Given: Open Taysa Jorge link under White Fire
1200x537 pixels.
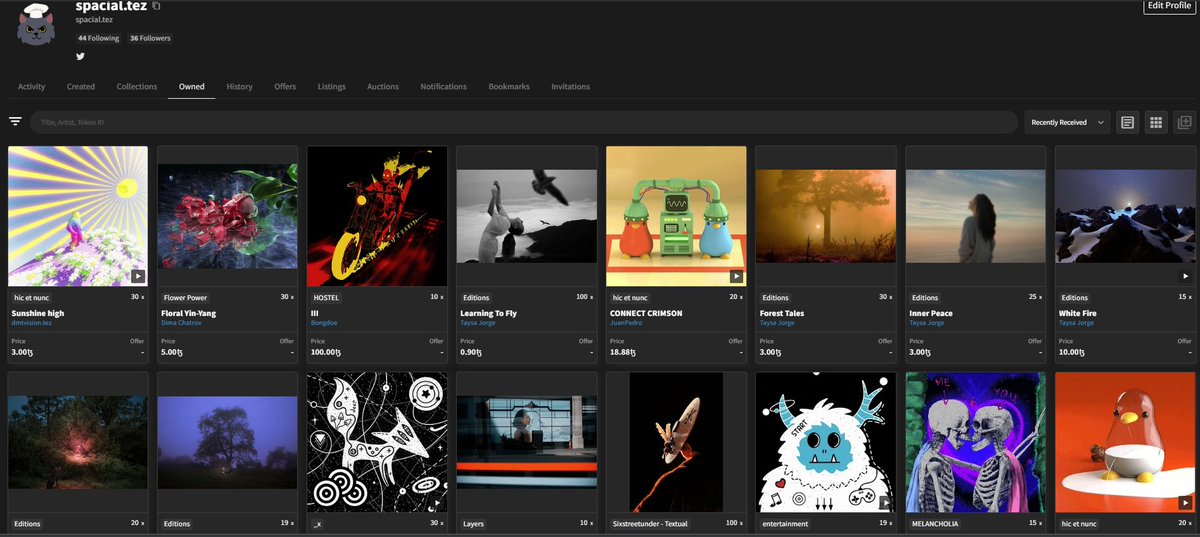Looking at the screenshot, I should [x=1078, y=323].
